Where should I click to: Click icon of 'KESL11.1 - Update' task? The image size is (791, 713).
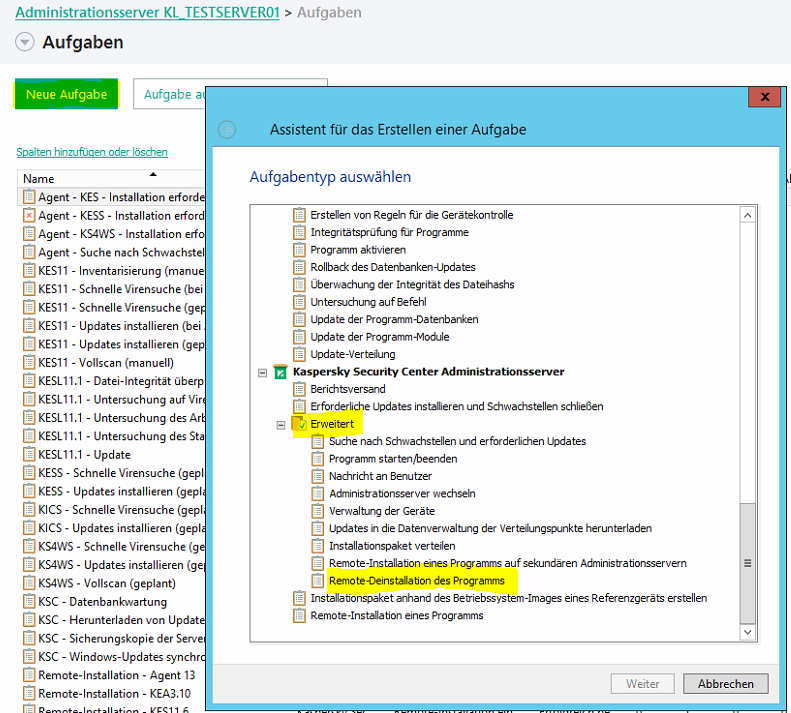pos(29,455)
